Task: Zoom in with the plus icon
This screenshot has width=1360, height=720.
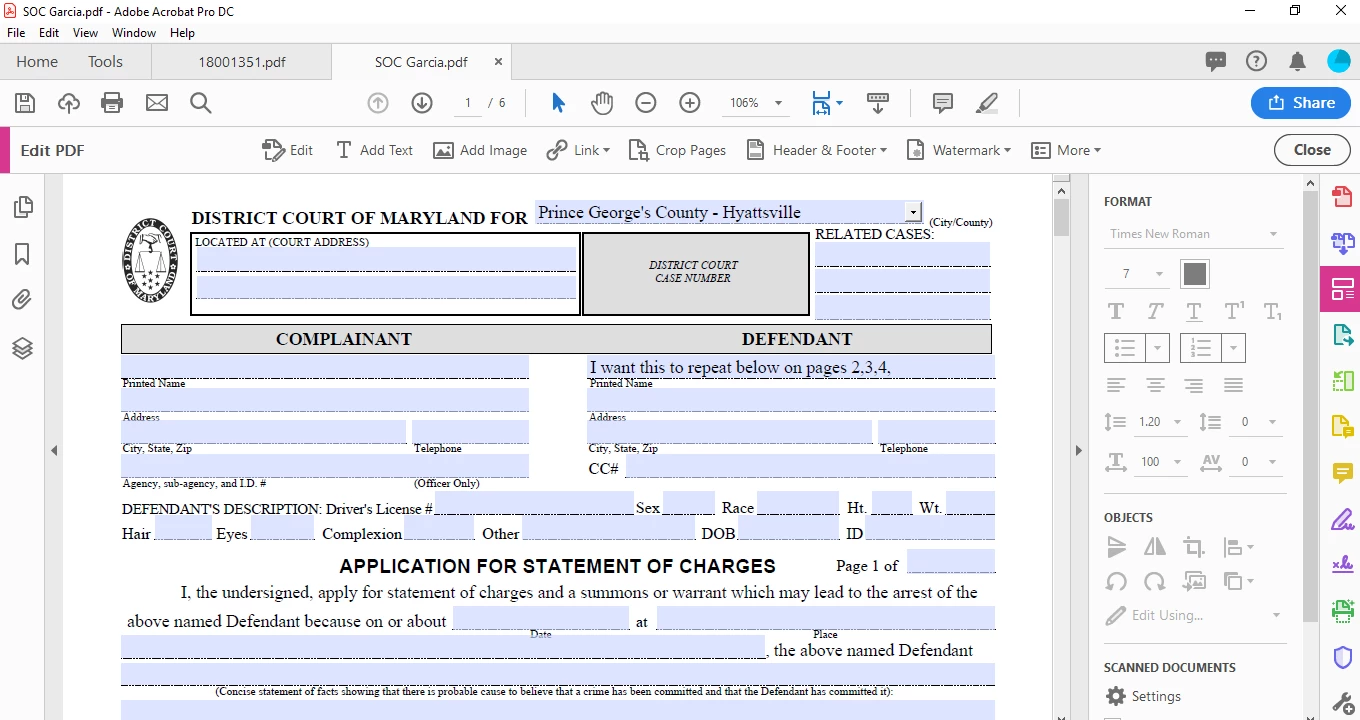Action: click(690, 103)
